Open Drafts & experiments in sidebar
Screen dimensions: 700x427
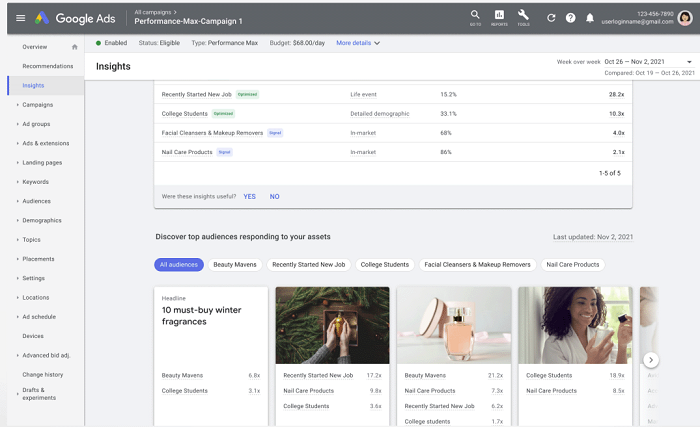39,394
